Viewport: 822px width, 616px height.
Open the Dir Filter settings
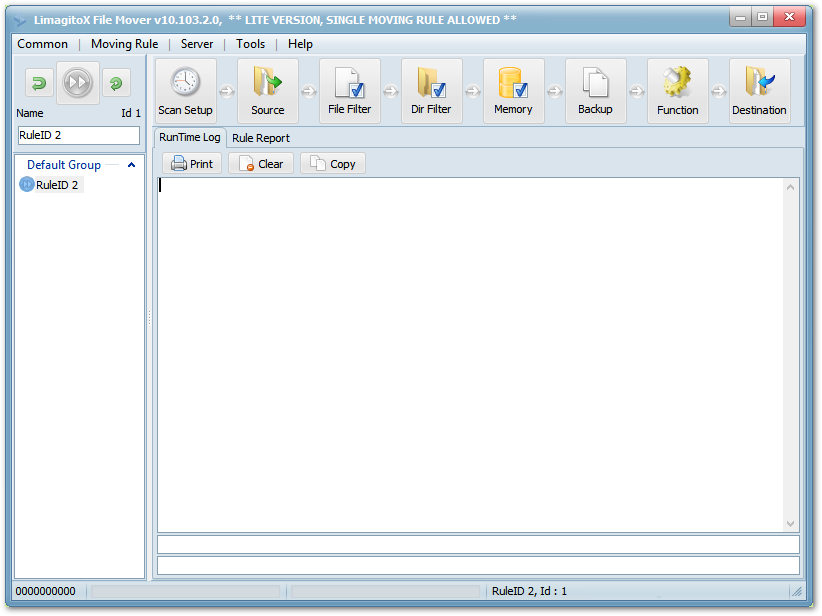pyautogui.click(x=431, y=91)
